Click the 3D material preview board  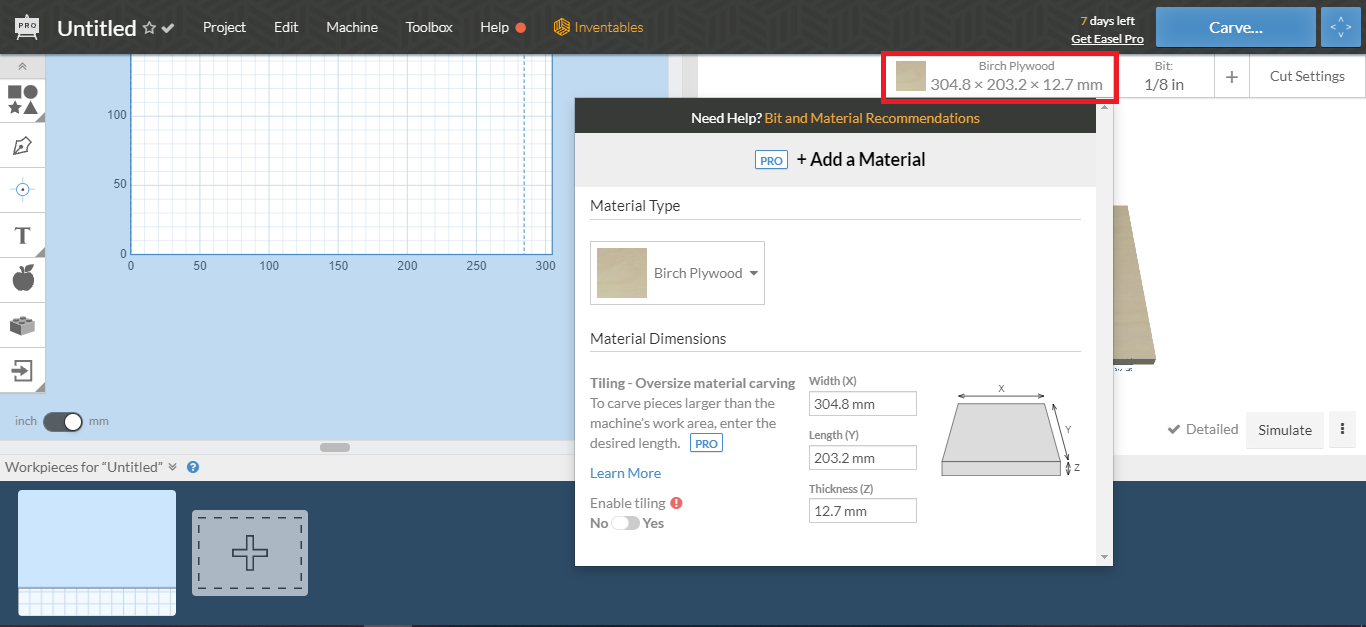click(x=1135, y=285)
